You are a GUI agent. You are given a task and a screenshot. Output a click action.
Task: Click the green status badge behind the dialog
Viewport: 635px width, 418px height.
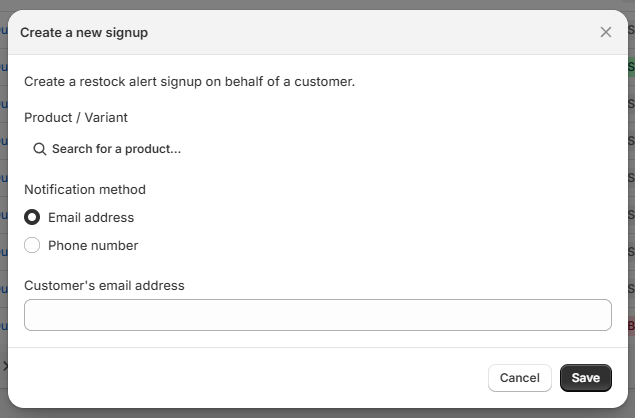tap(631, 67)
